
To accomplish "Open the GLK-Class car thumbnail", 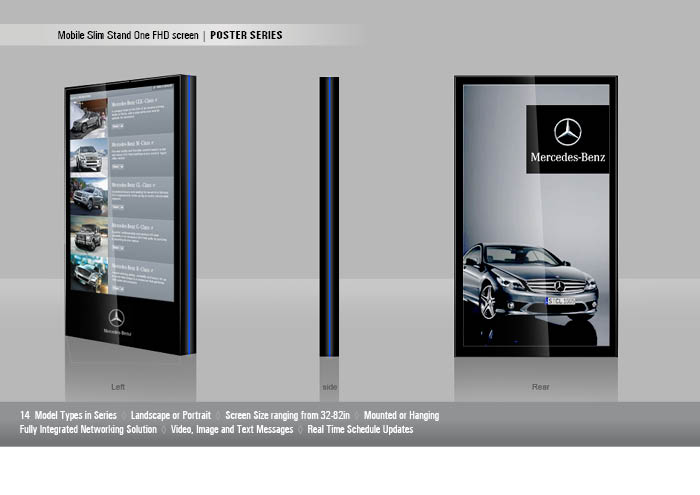I will point(88,118).
